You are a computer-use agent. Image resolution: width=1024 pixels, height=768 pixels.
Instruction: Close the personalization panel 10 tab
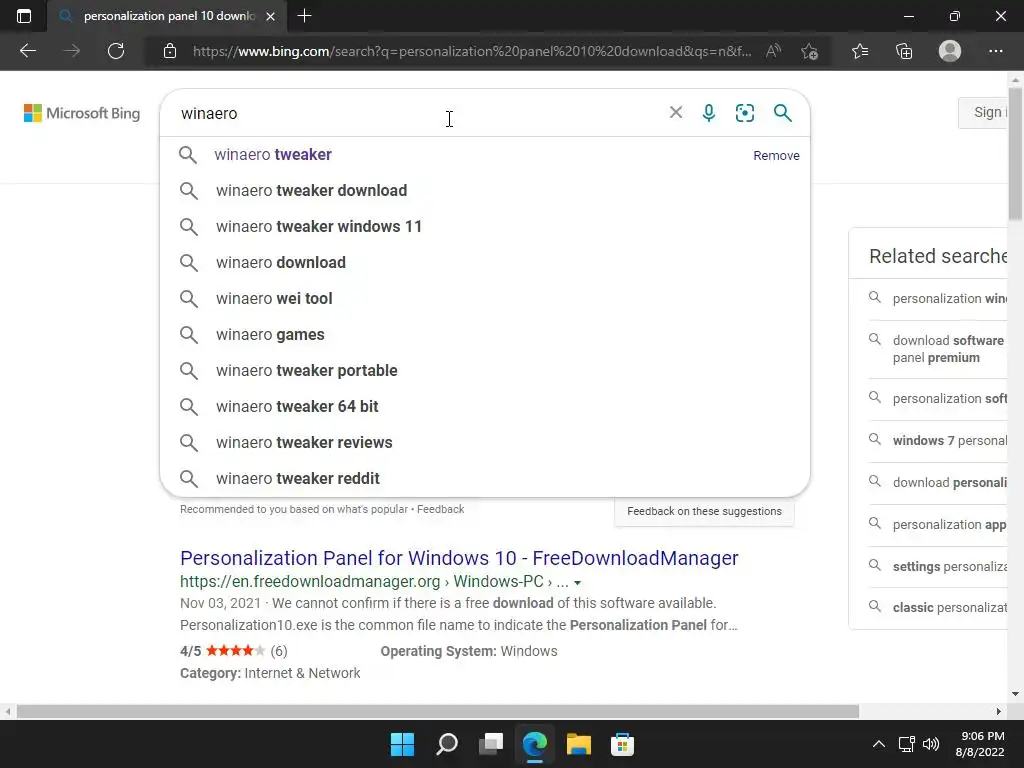270,16
